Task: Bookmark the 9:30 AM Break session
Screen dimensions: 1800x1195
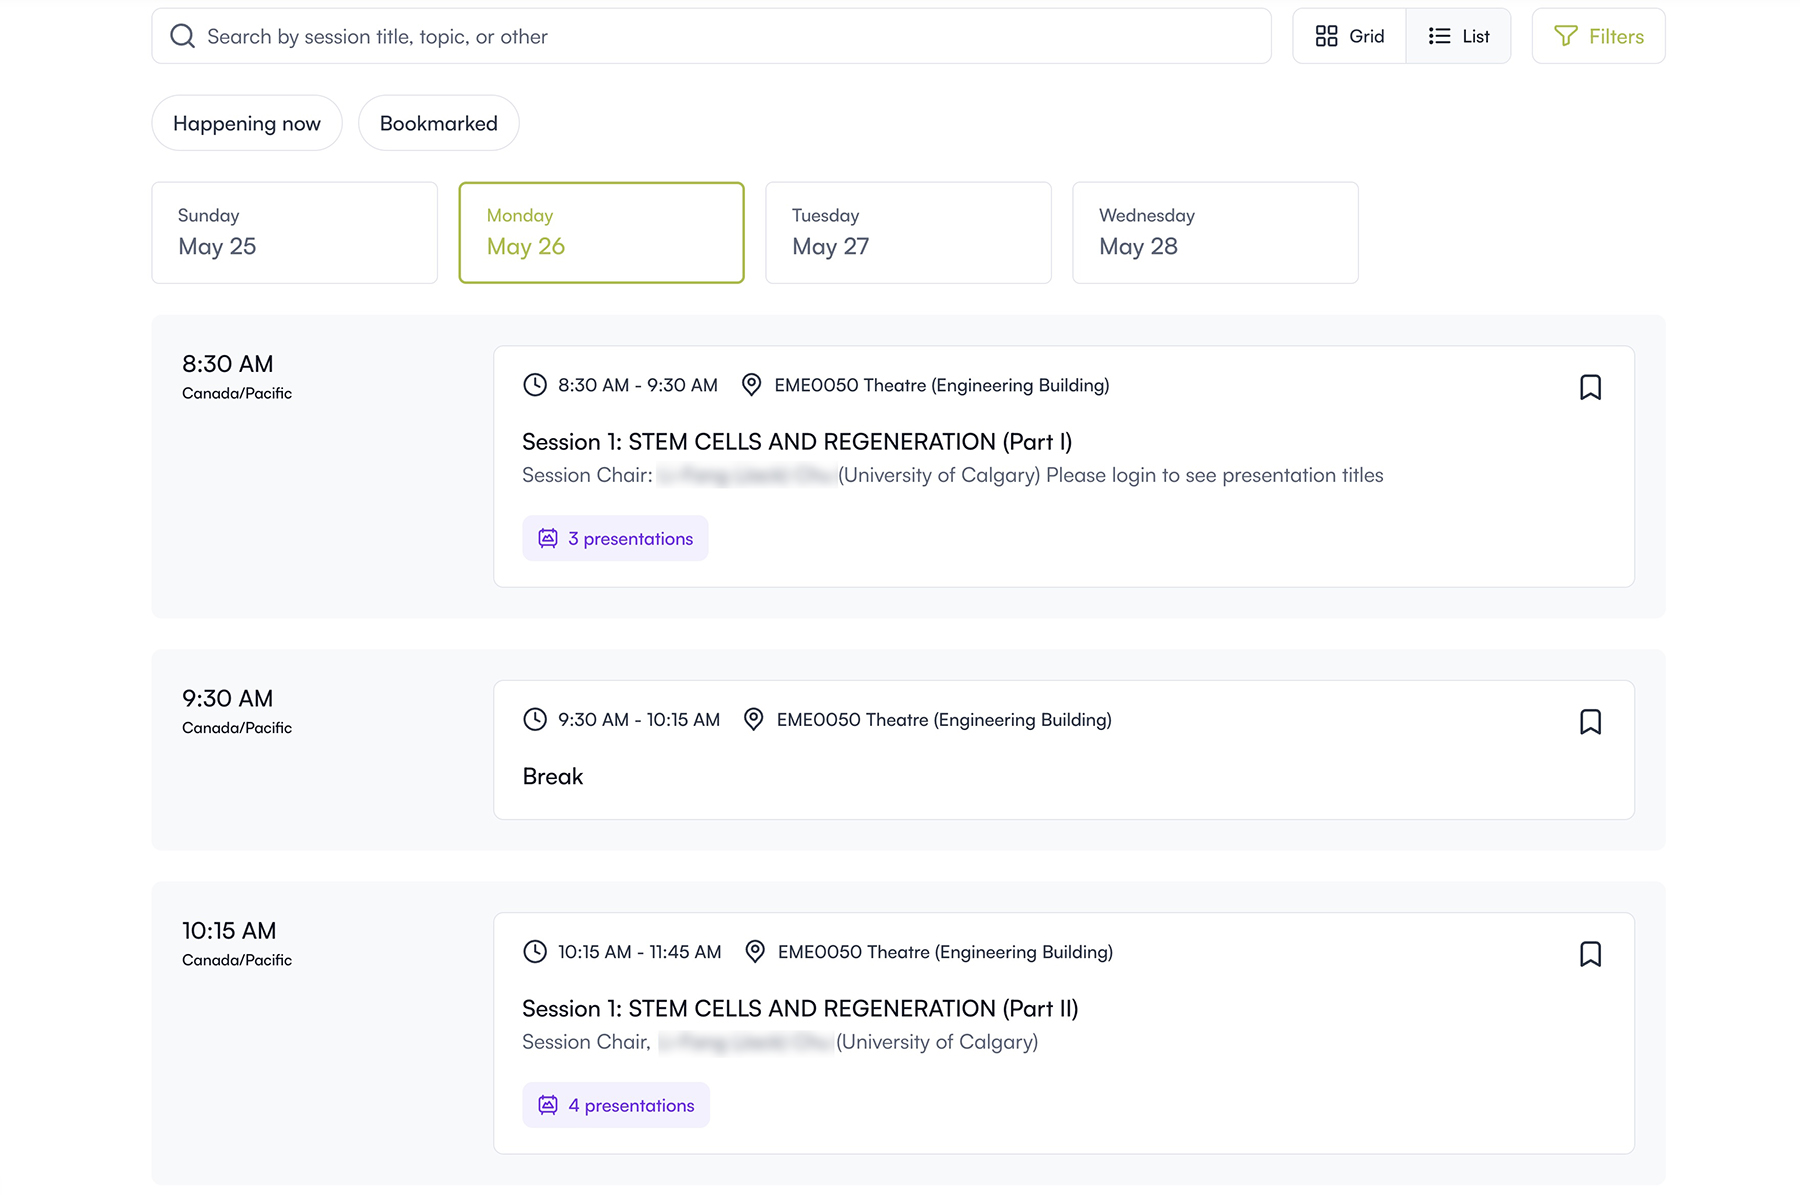Action: click(1590, 722)
